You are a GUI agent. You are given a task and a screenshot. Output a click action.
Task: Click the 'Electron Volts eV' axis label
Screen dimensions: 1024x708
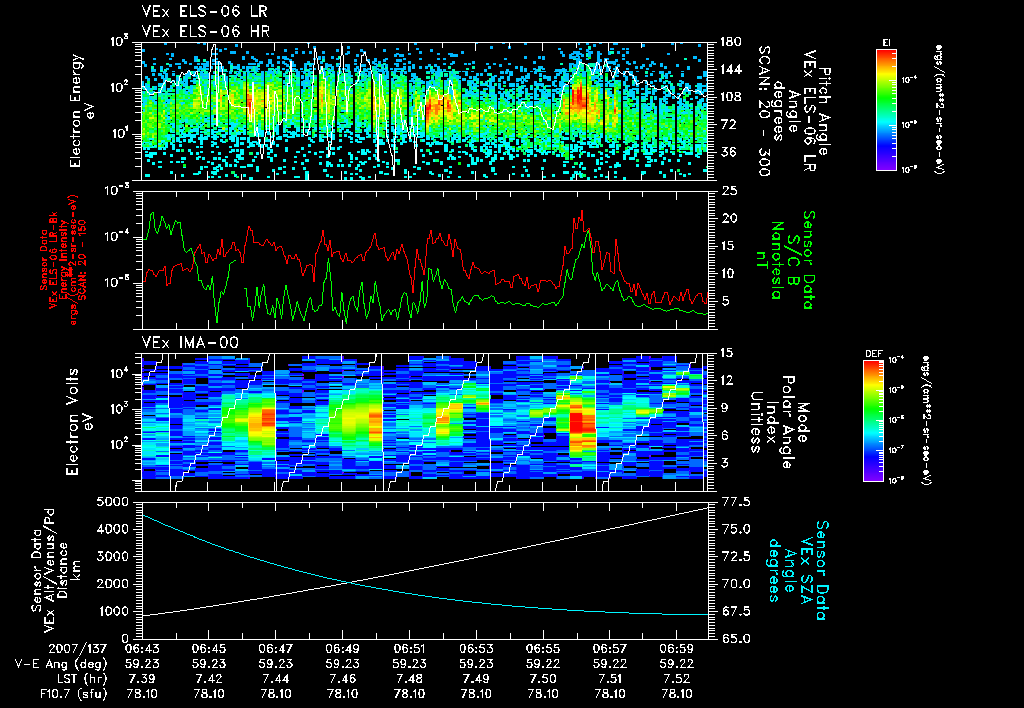pos(79,422)
